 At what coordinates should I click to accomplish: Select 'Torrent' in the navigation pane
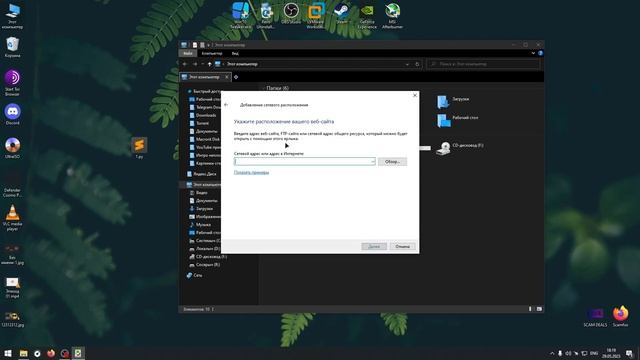(200, 123)
